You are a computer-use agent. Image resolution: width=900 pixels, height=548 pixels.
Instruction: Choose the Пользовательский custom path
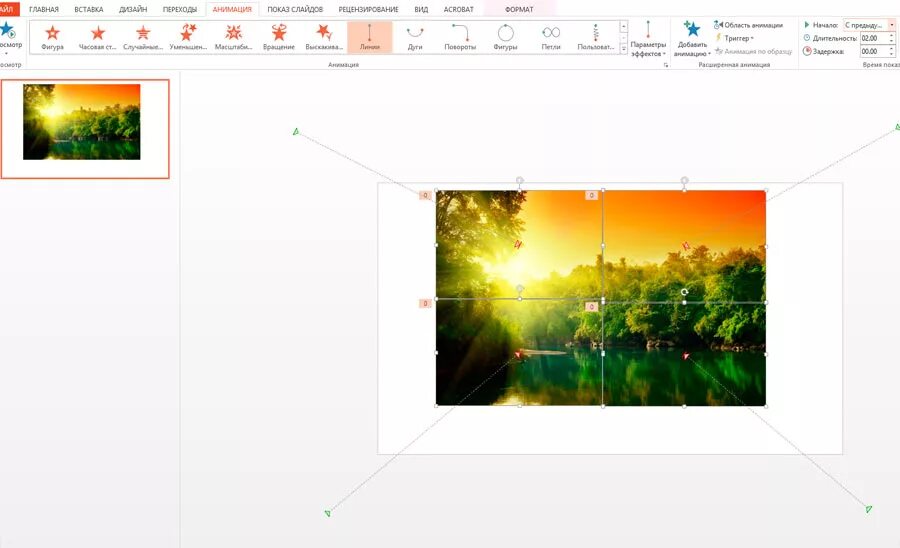pos(596,37)
